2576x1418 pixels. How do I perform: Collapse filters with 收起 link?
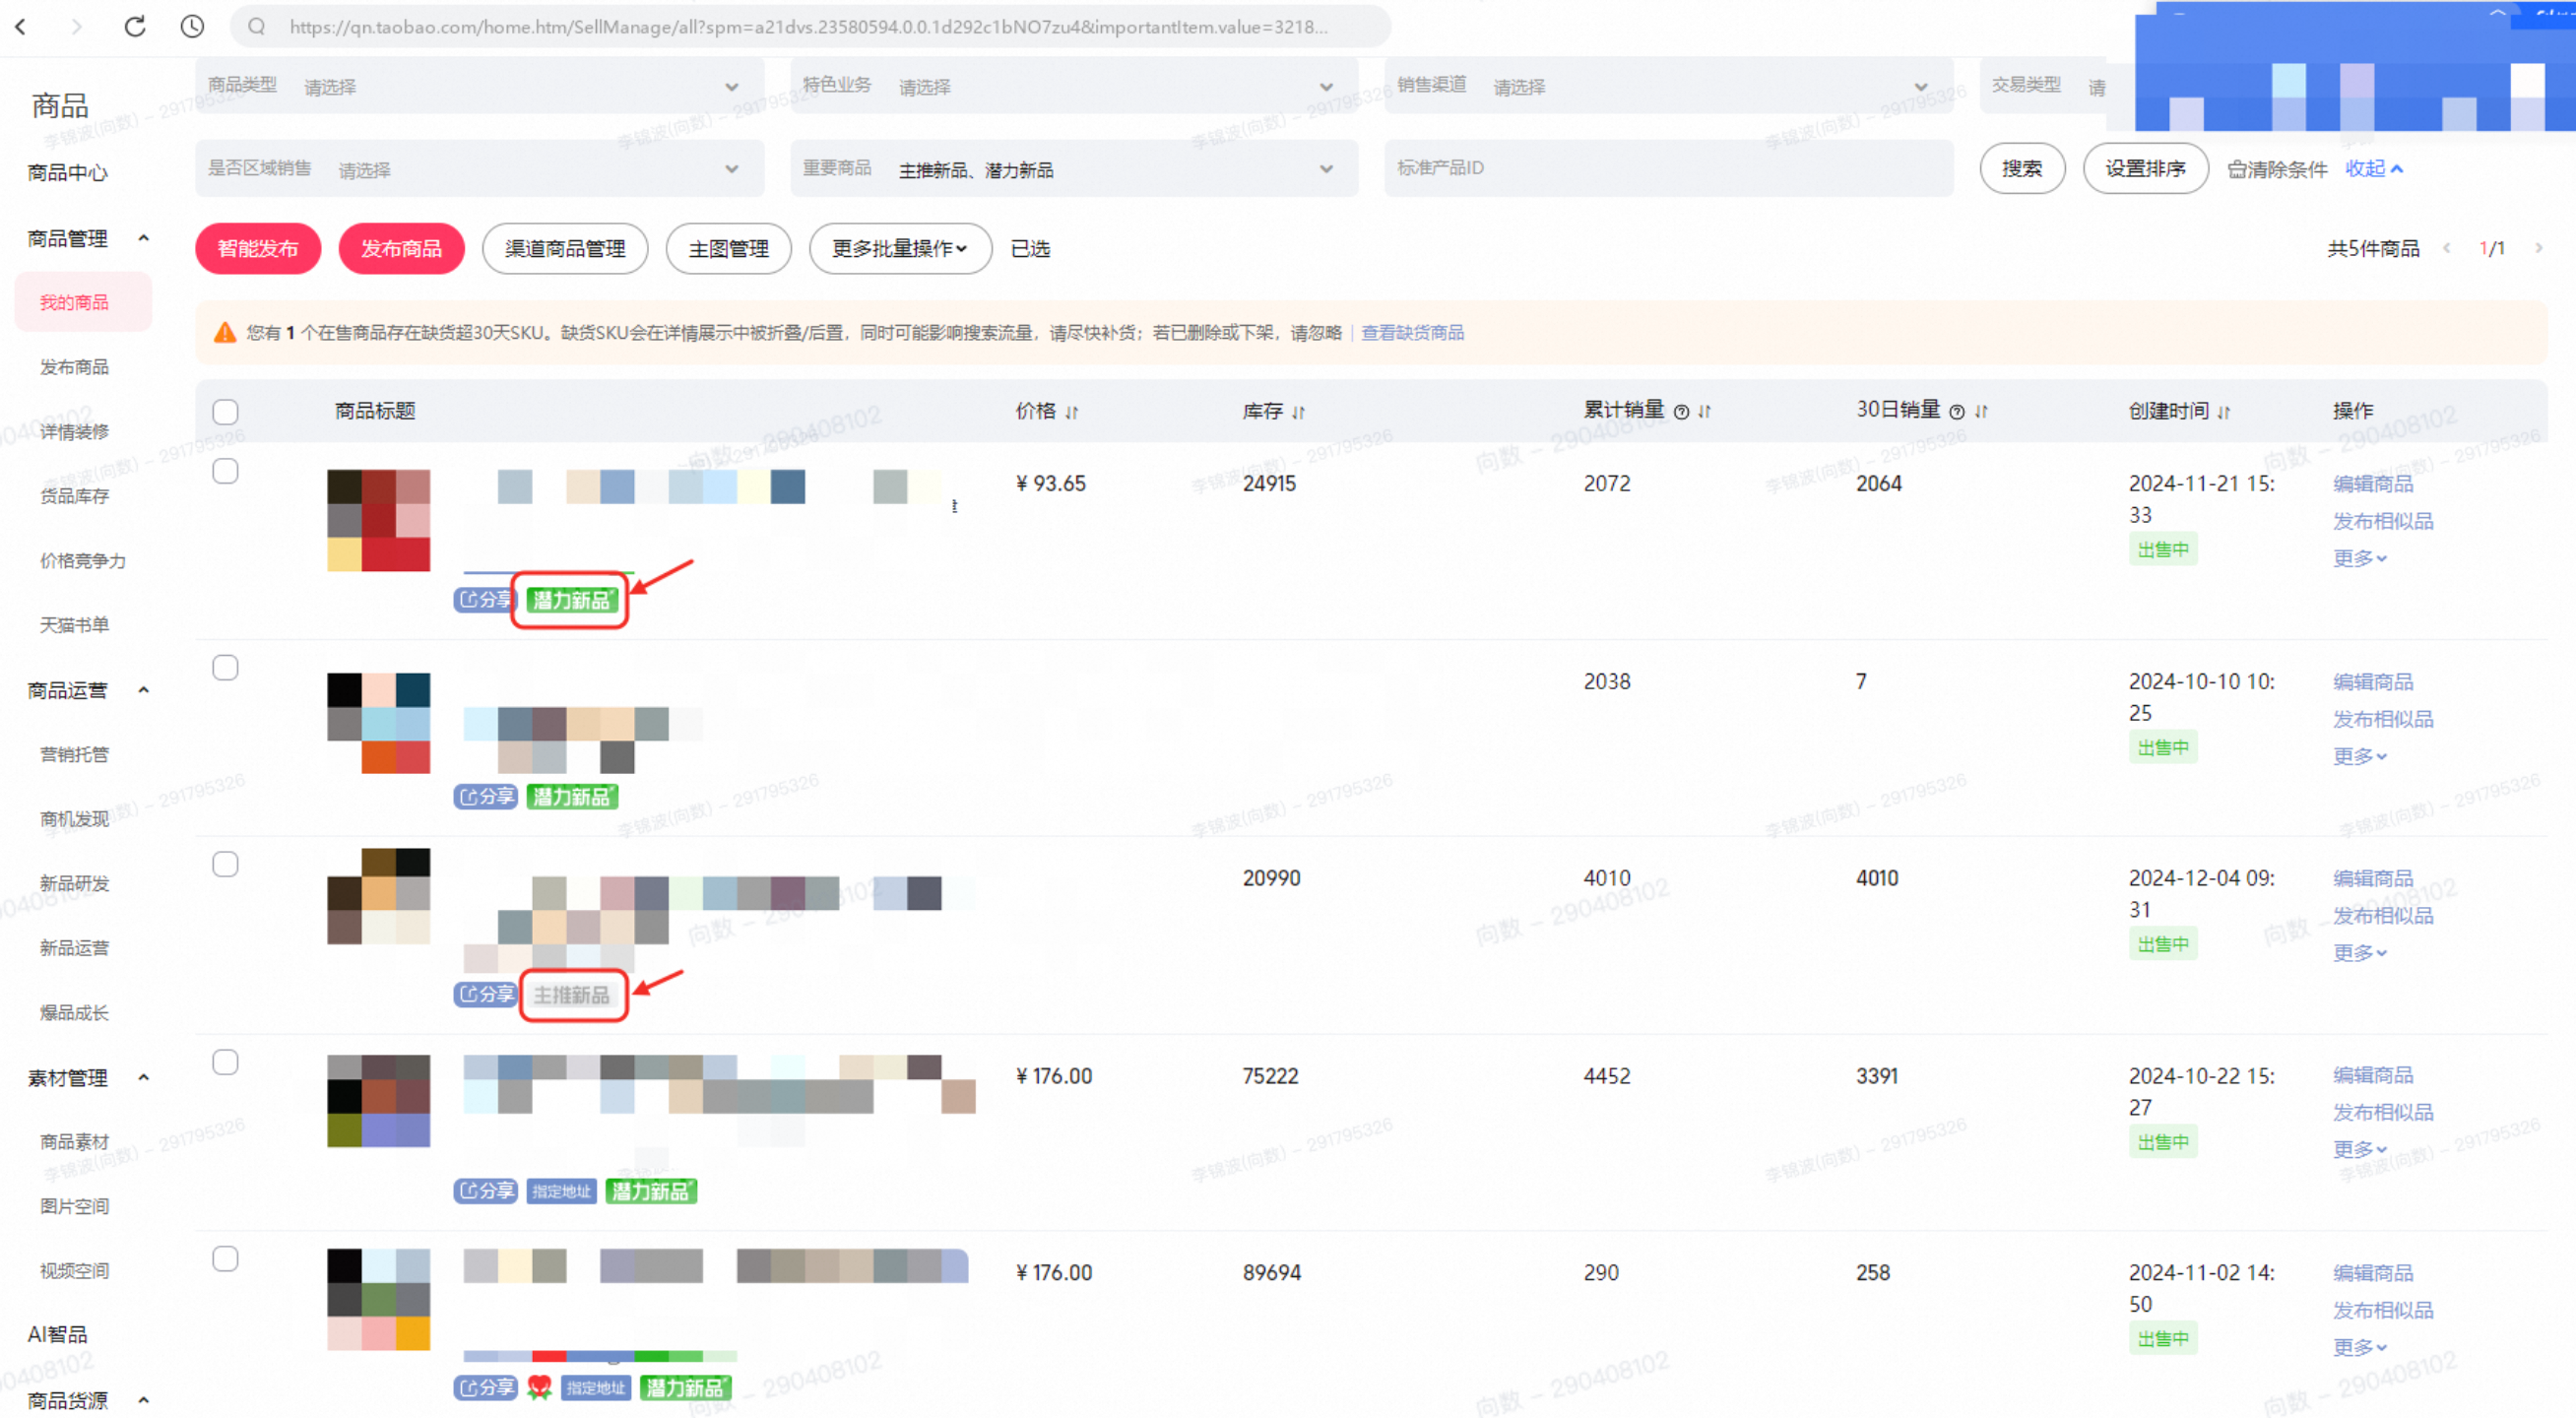coord(2373,169)
